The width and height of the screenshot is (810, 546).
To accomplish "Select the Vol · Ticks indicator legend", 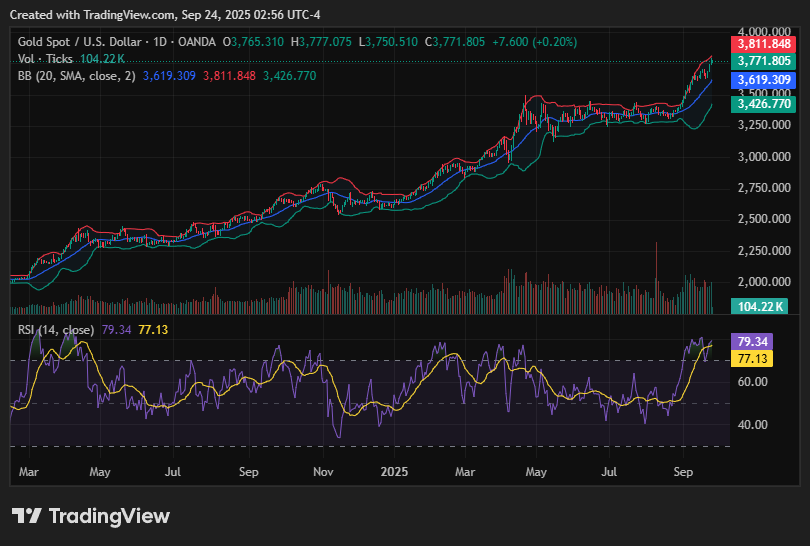I will (x=45, y=59).
